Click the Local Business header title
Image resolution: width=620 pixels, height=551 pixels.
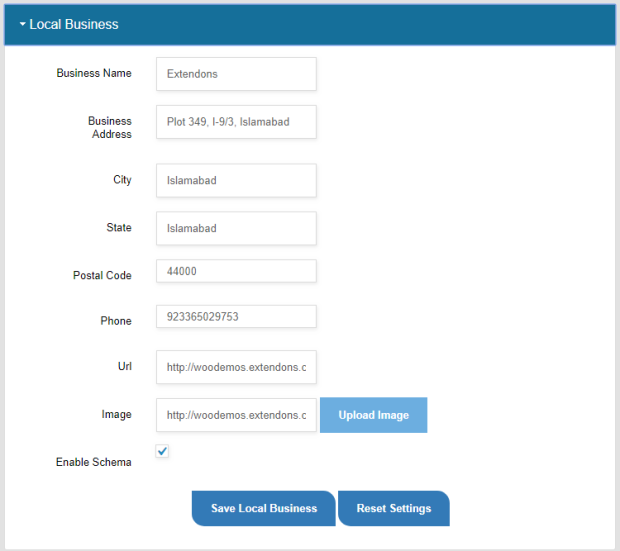tap(74, 24)
